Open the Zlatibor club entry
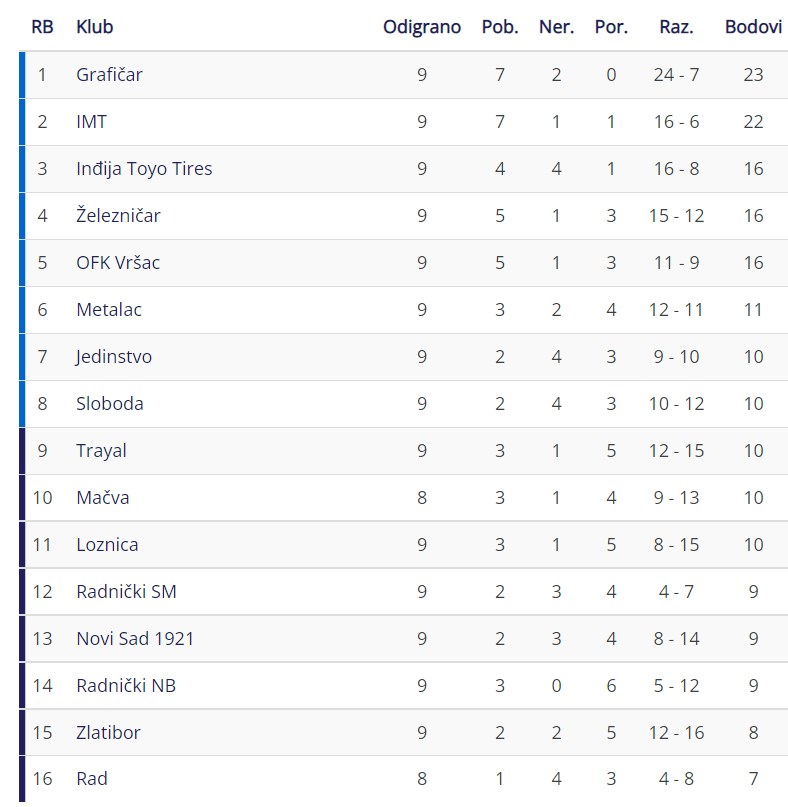788x807 pixels. coord(108,733)
